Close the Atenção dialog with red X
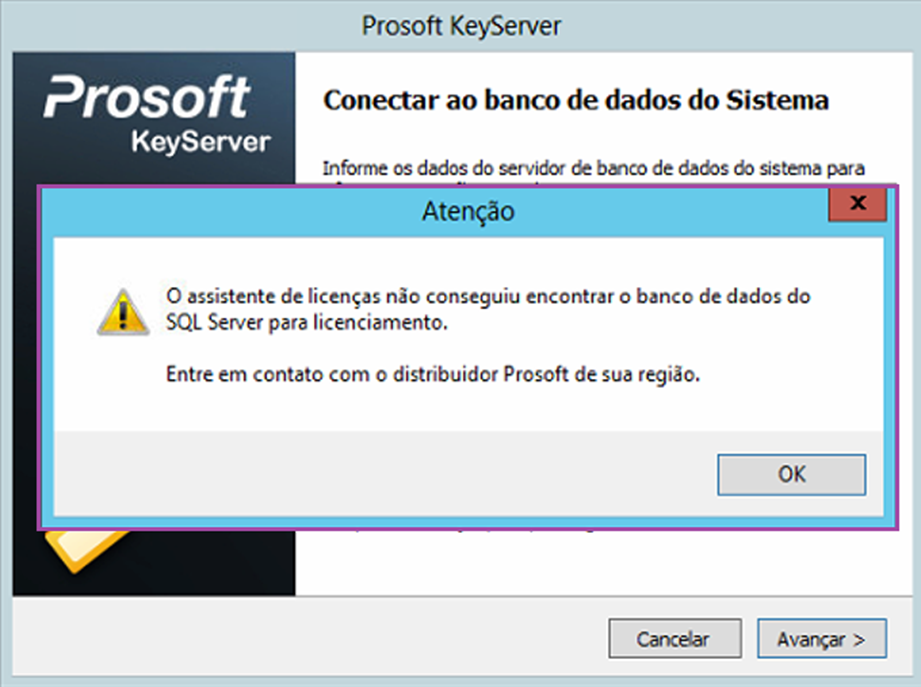Viewport: 921px width, 687px height. [858, 204]
